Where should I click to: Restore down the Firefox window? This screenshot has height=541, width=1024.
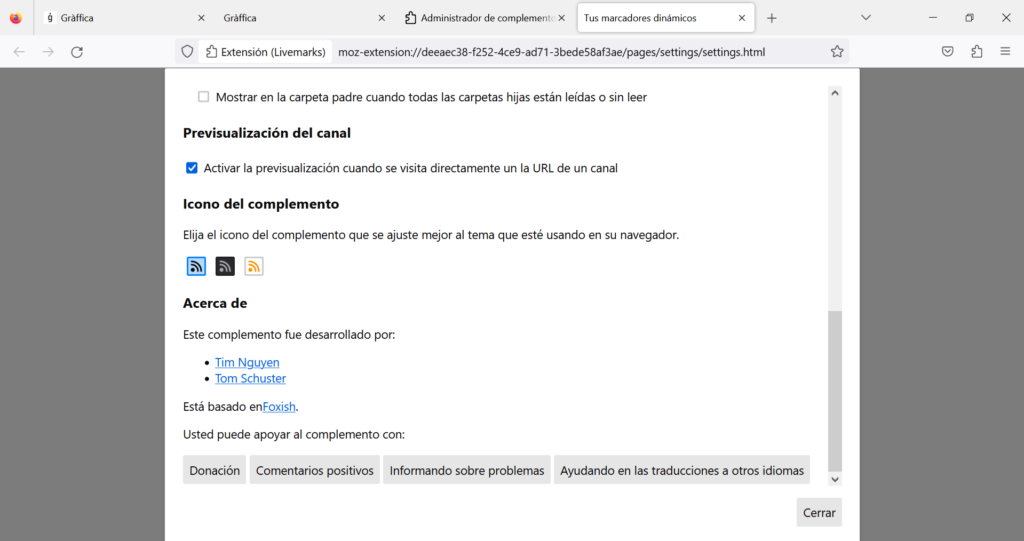coord(969,18)
